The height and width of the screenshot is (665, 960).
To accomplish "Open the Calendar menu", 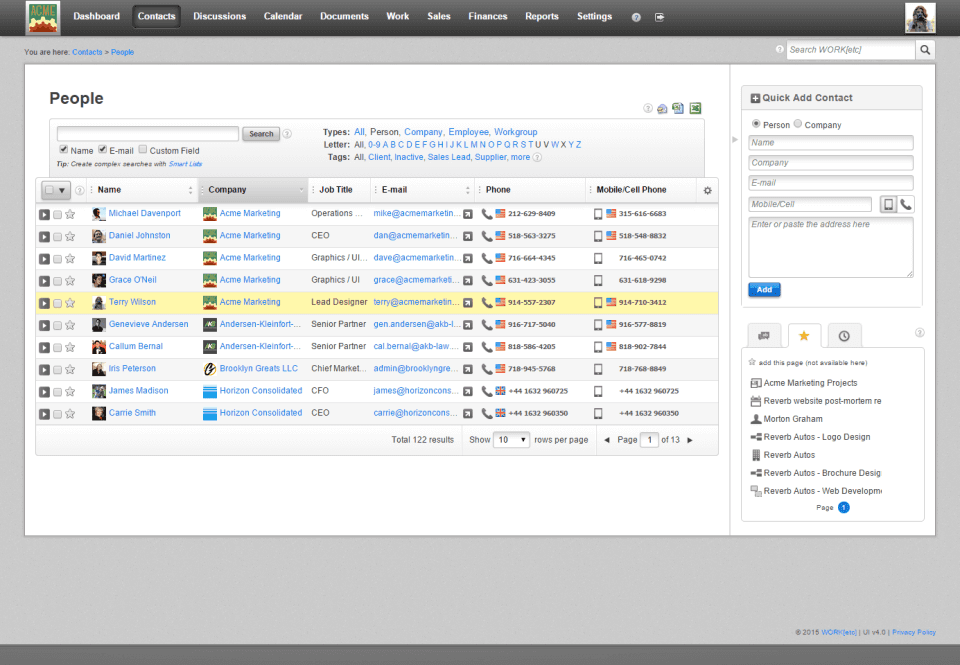I will [283, 17].
